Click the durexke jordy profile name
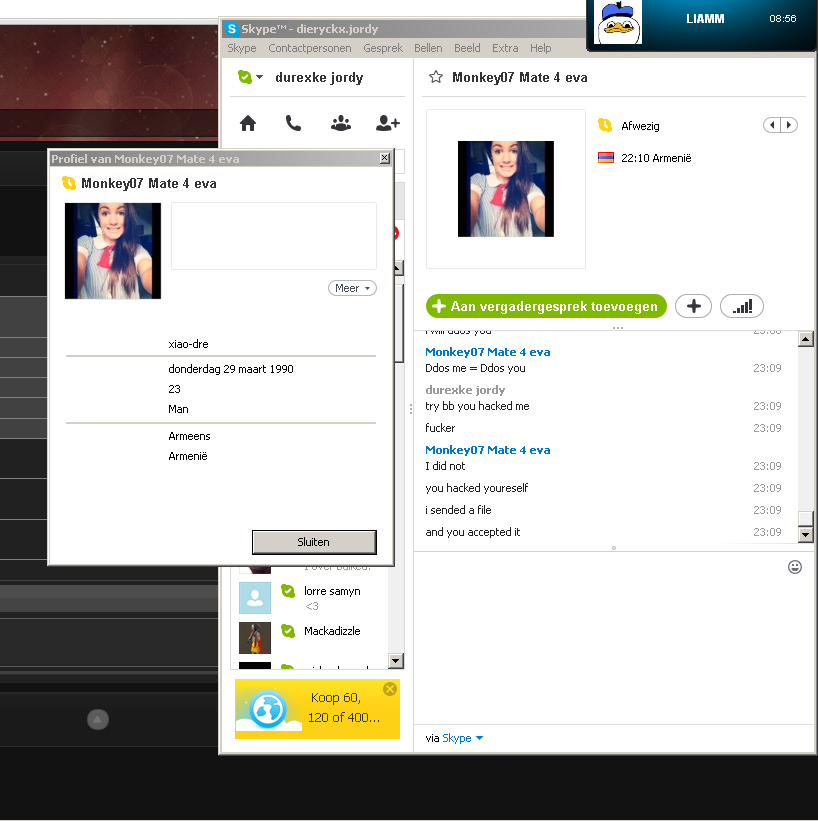Viewport: 818px width, 821px height. click(319, 77)
